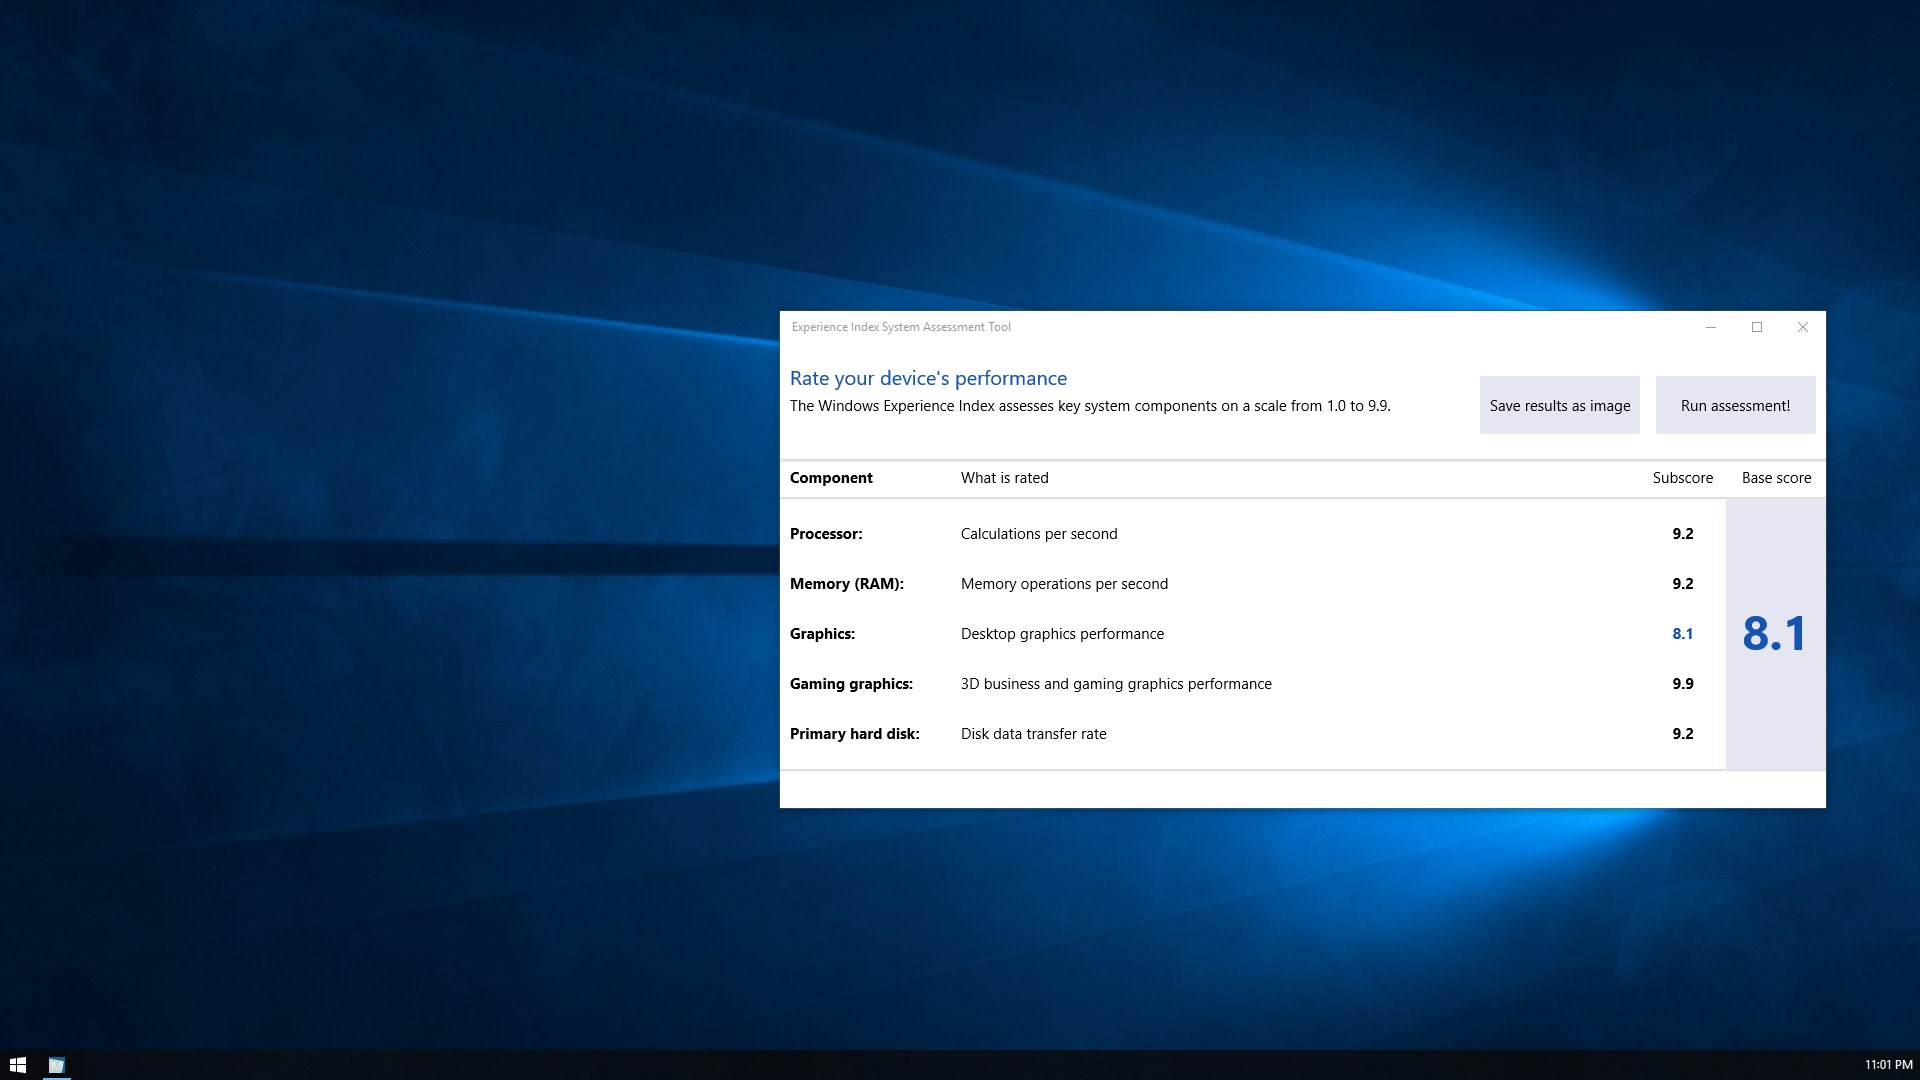Select the Processor component row label
The width and height of the screenshot is (1920, 1080).
826,534
